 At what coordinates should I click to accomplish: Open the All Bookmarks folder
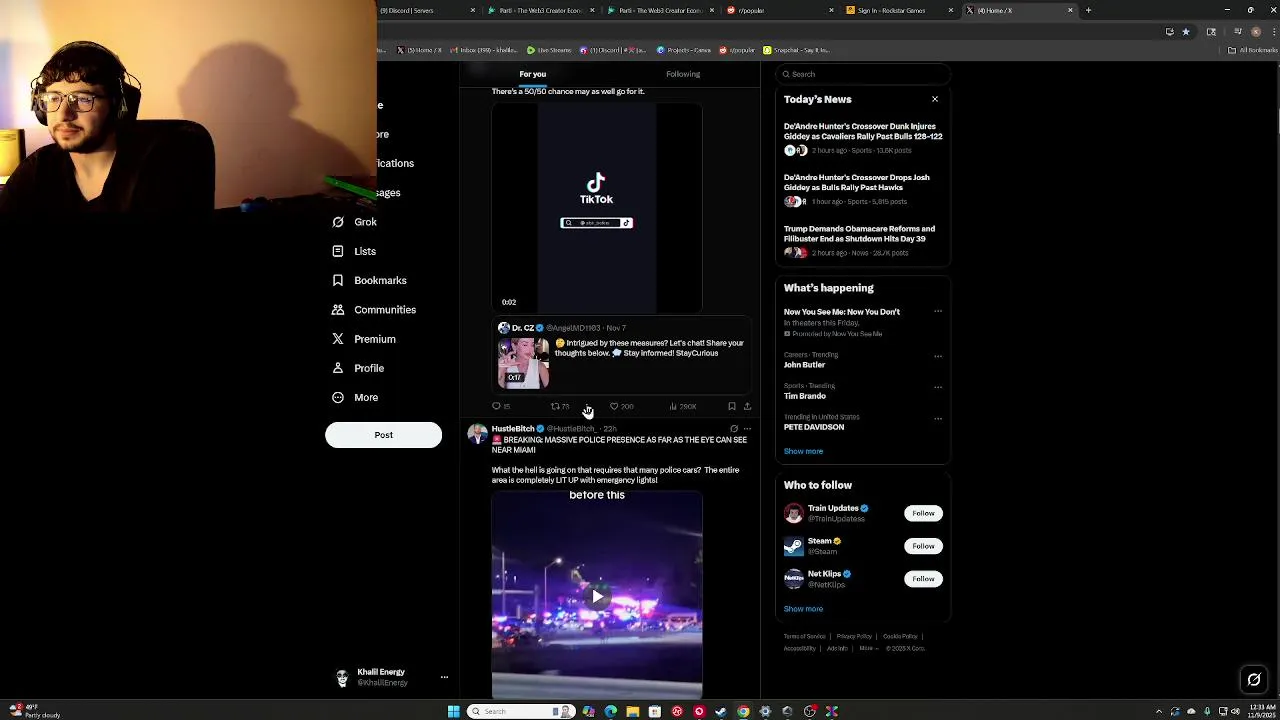point(1254,50)
